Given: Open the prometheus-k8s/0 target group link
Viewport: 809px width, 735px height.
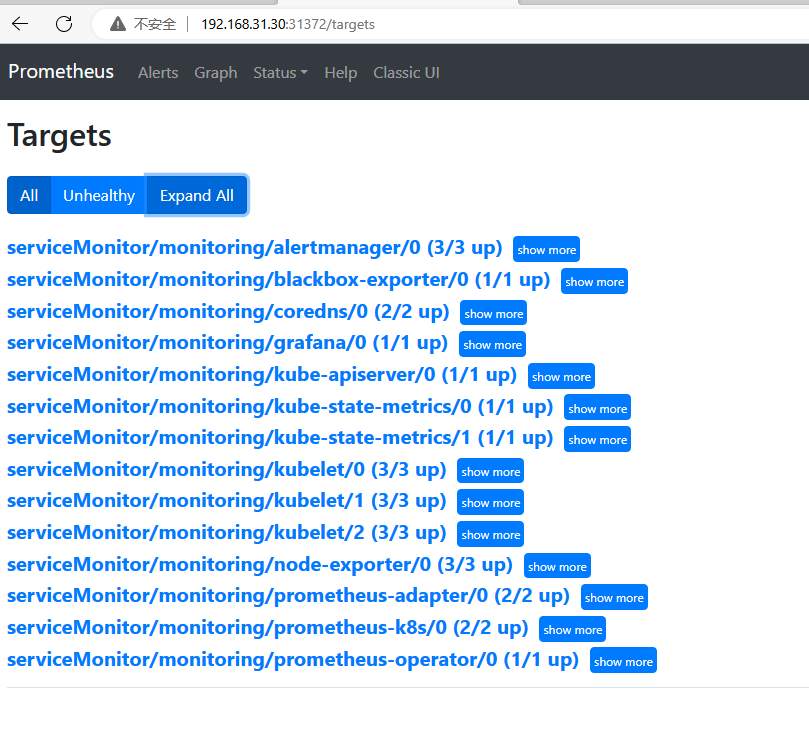Looking at the screenshot, I should click(x=268, y=627).
